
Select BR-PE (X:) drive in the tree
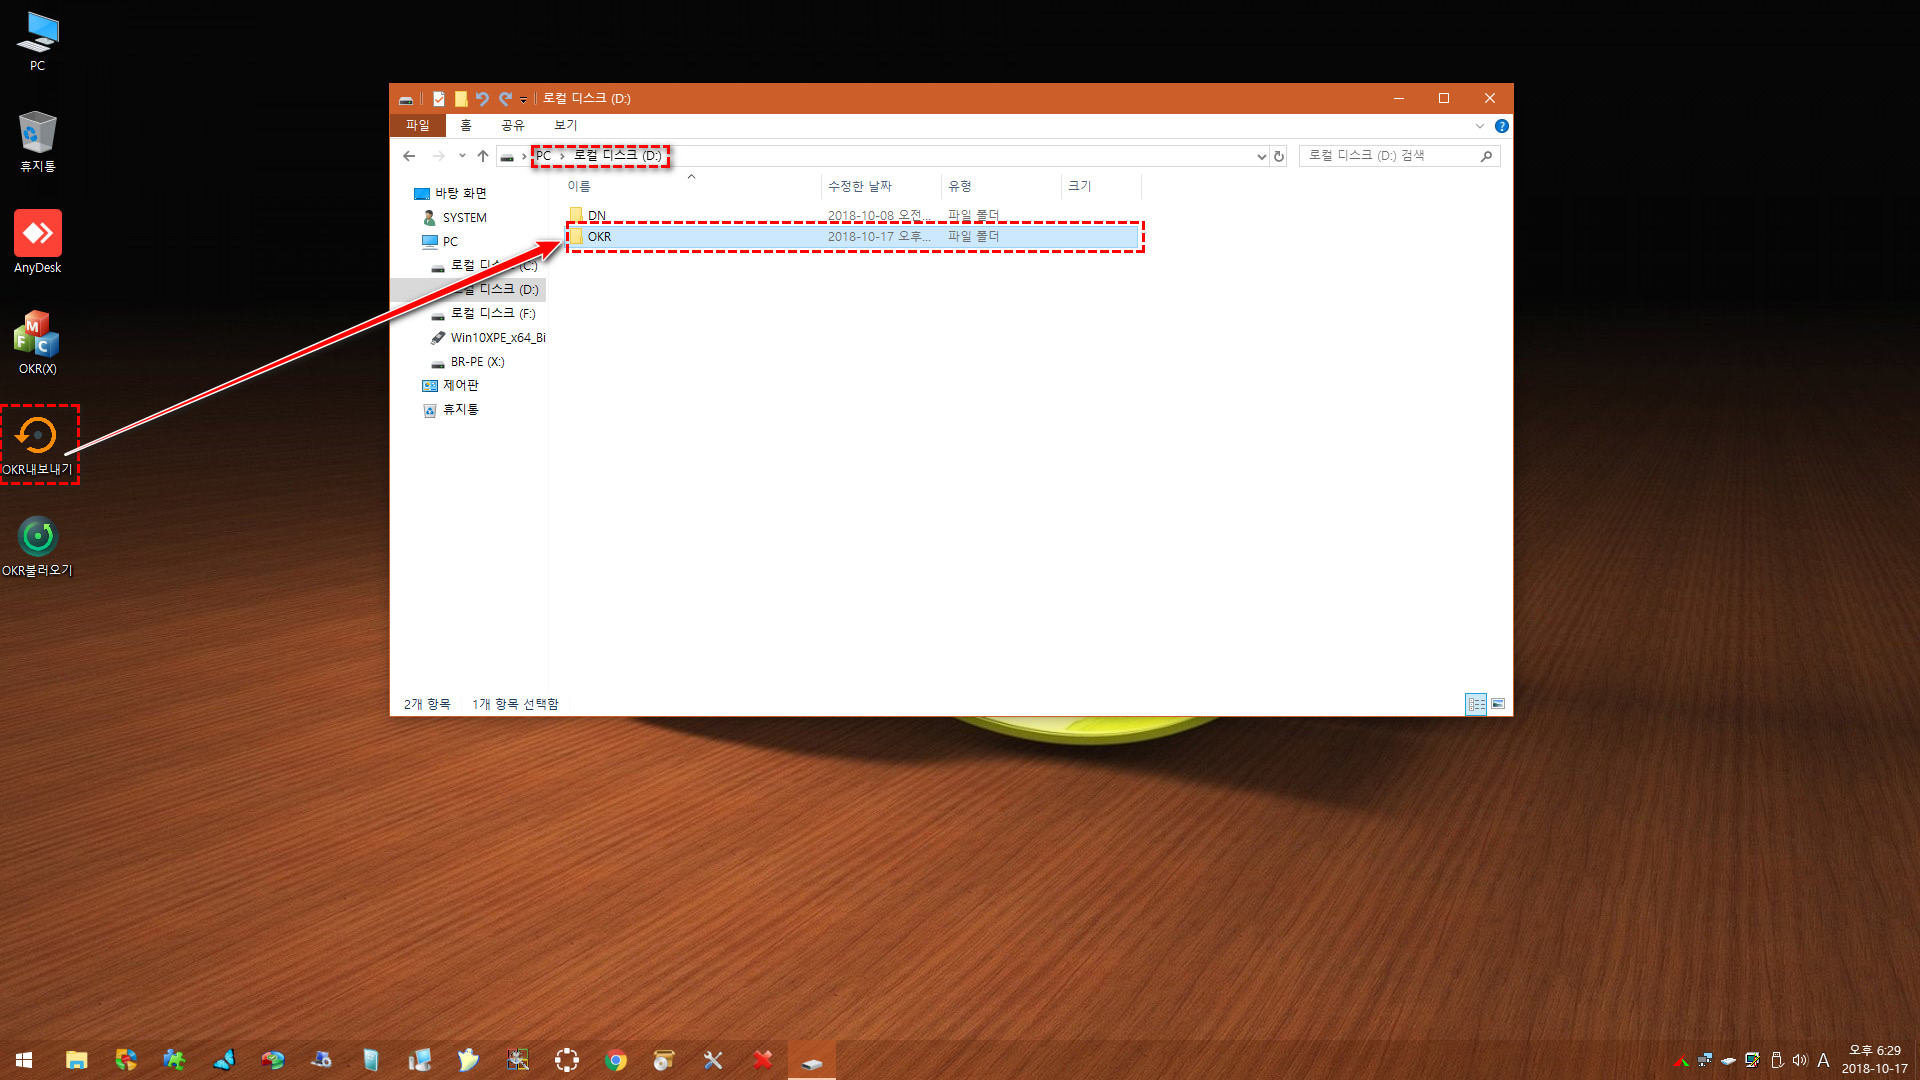point(468,361)
